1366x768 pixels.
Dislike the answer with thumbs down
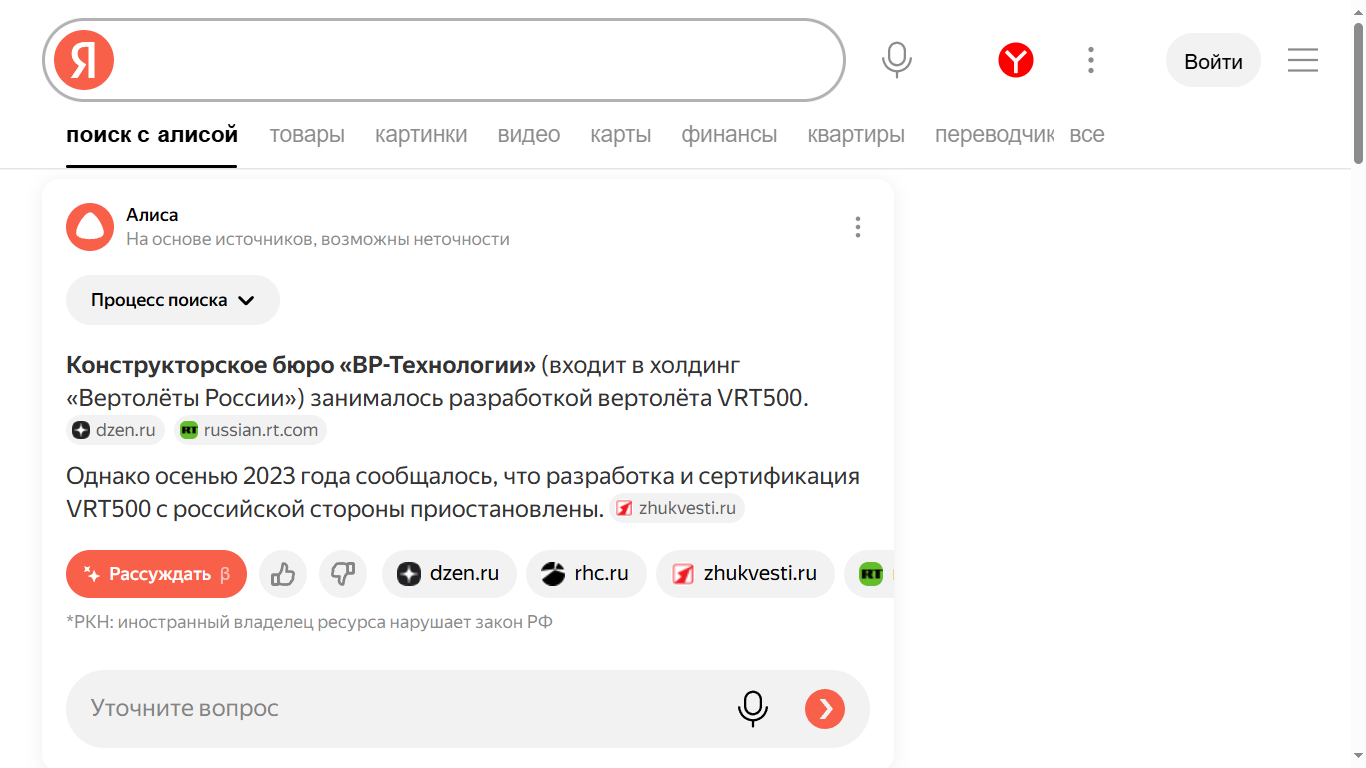point(343,574)
